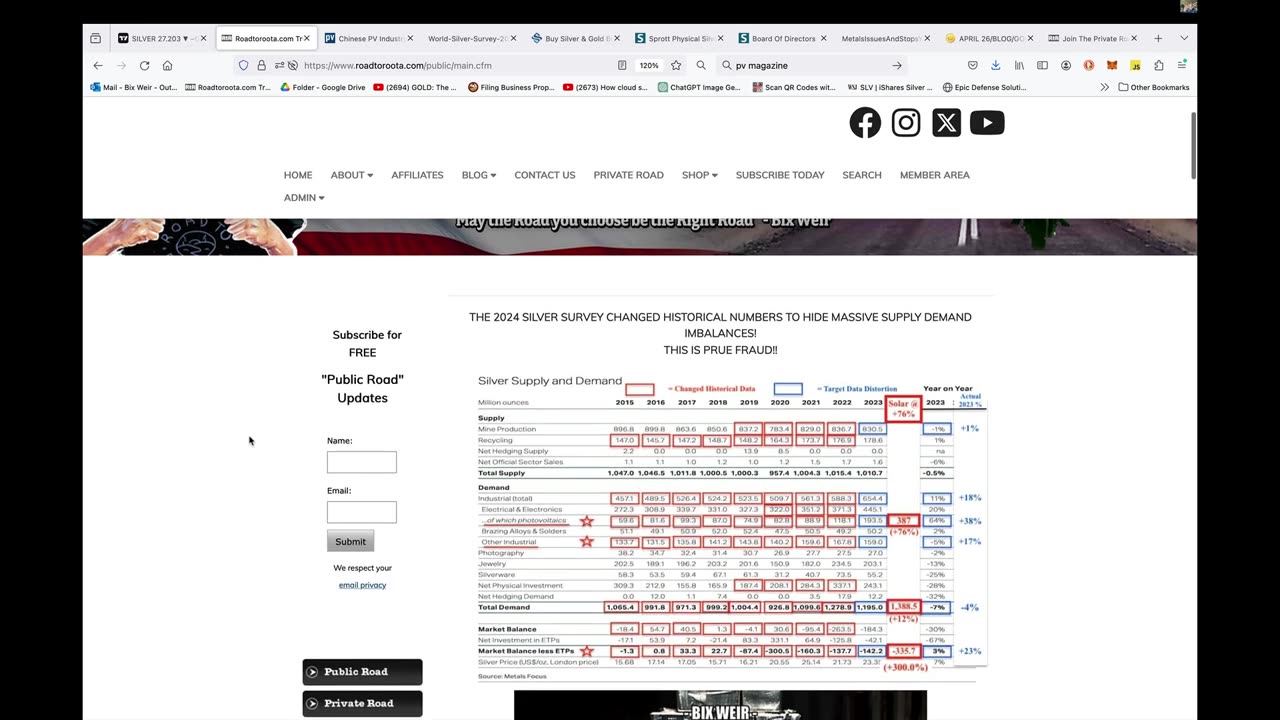This screenshot has height=720, width=1280.
Task: Open the Facebook social icon
Action: tap(865, 123)
